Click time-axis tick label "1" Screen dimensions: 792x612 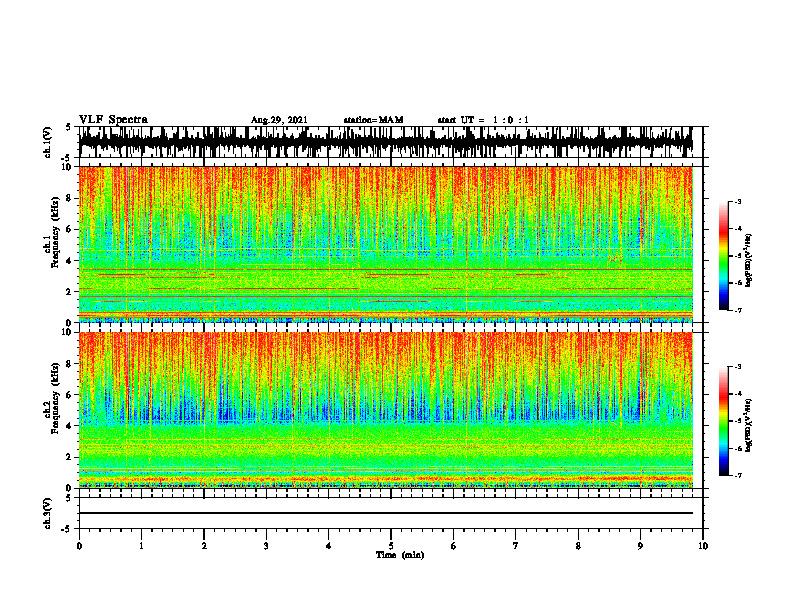click(x=141, y=546)
